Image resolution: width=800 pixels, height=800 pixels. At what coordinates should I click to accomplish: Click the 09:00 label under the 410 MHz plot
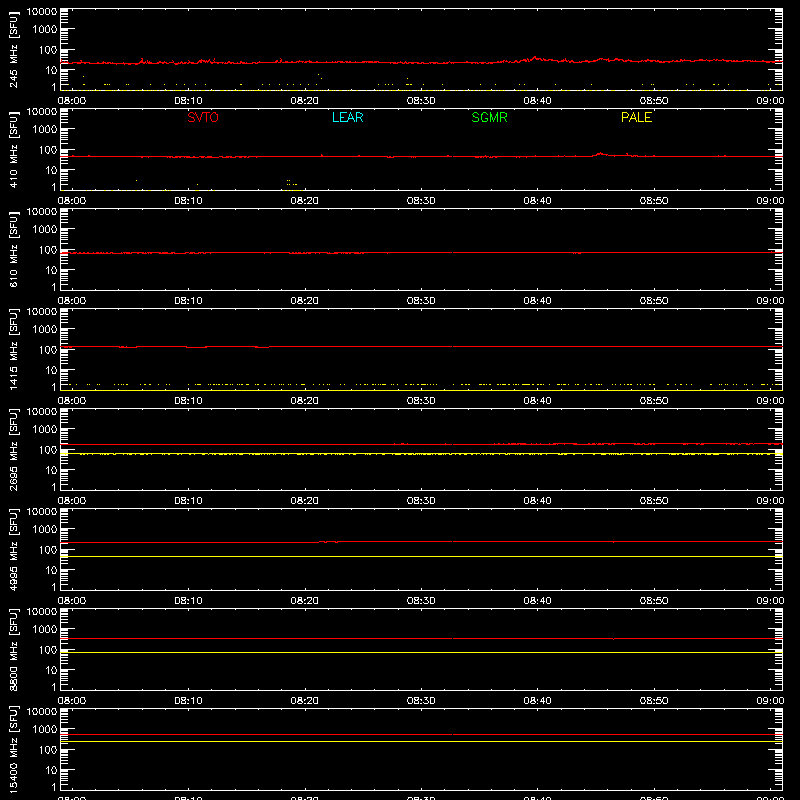point(770,201)
